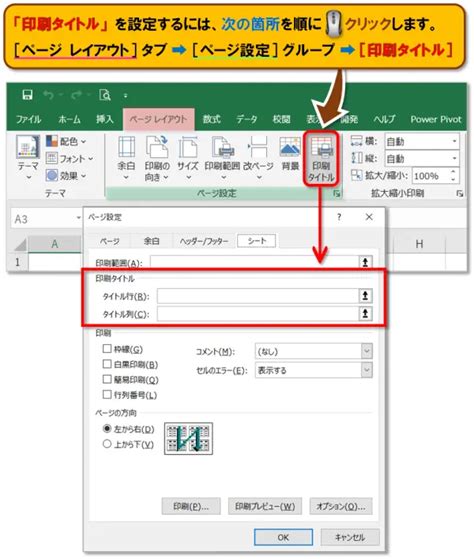Image resolution: width=474 pixels, height=559 pixels.
Task: Click the キャンセル button
Action: click(350, 537)
